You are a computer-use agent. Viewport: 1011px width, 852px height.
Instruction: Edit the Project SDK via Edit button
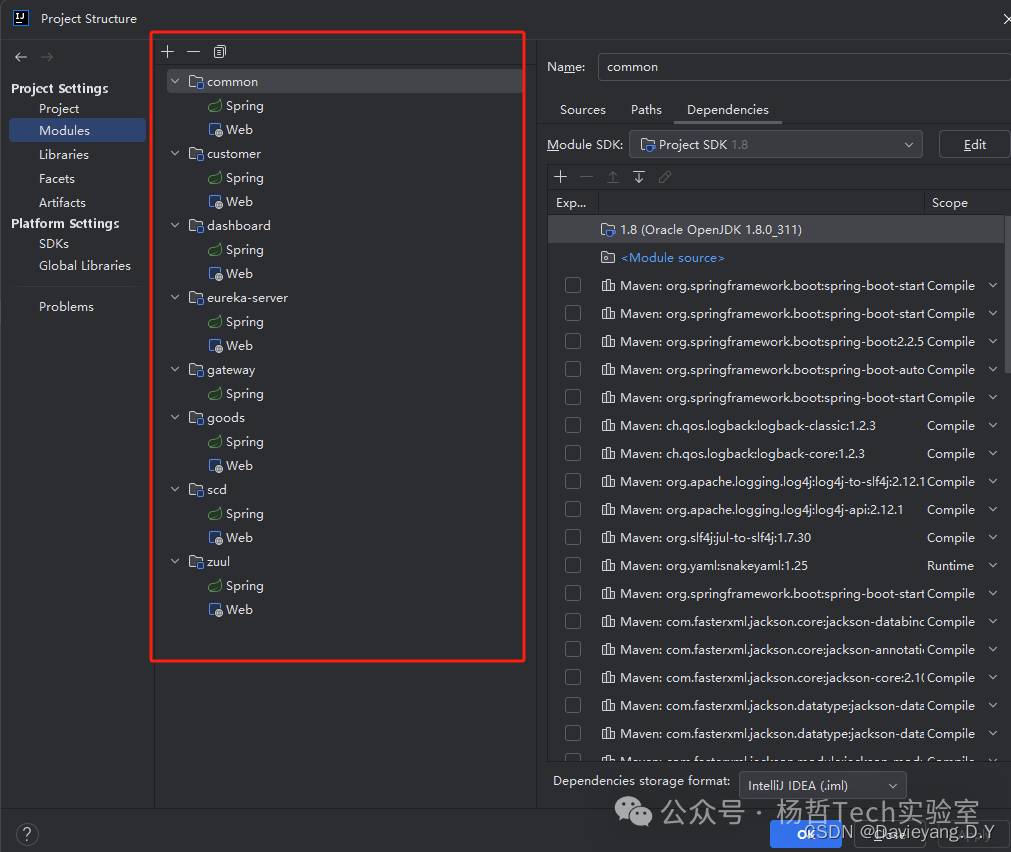point(973,144)
